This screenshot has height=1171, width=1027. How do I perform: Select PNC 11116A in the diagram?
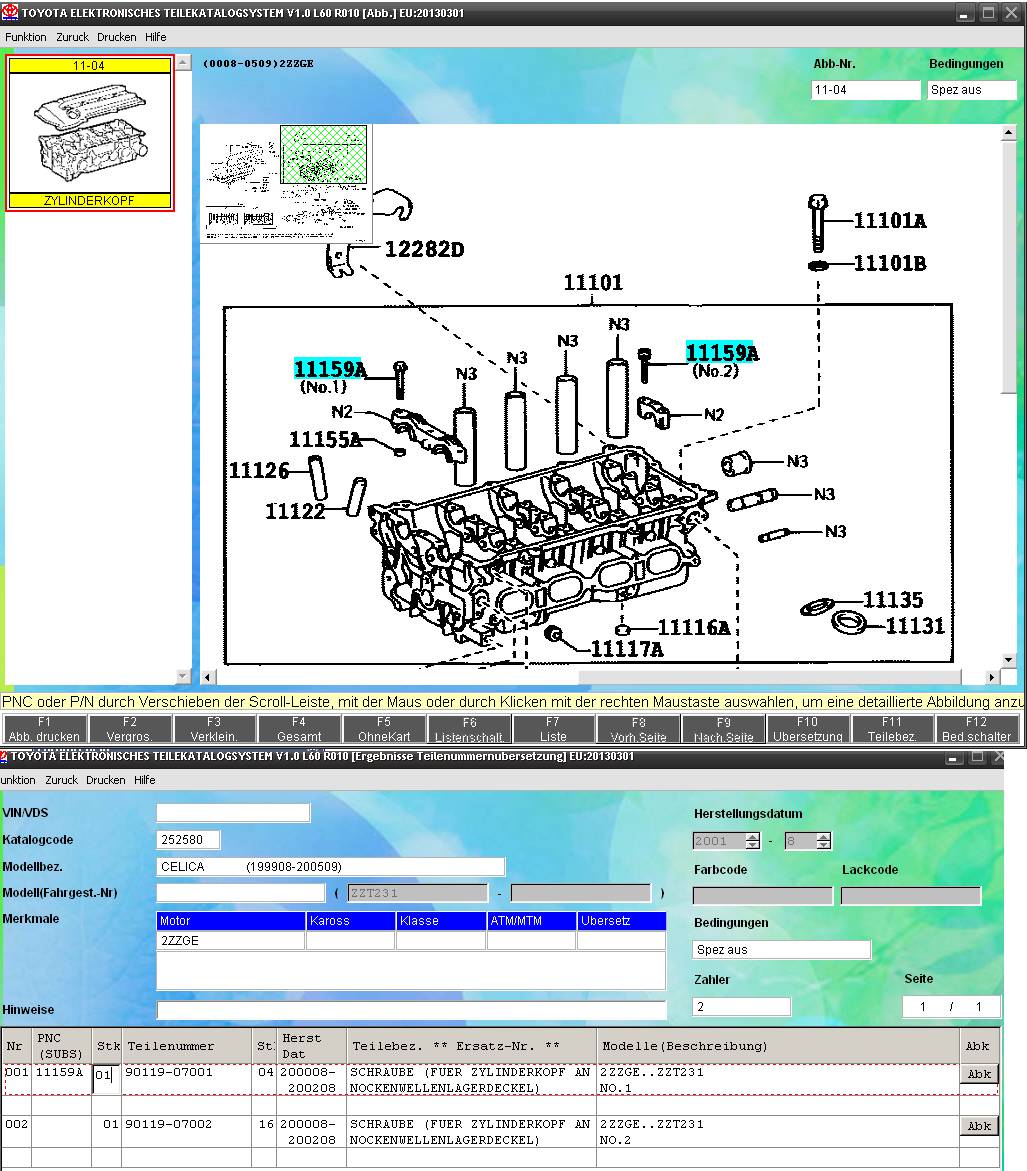coord(694,627)
